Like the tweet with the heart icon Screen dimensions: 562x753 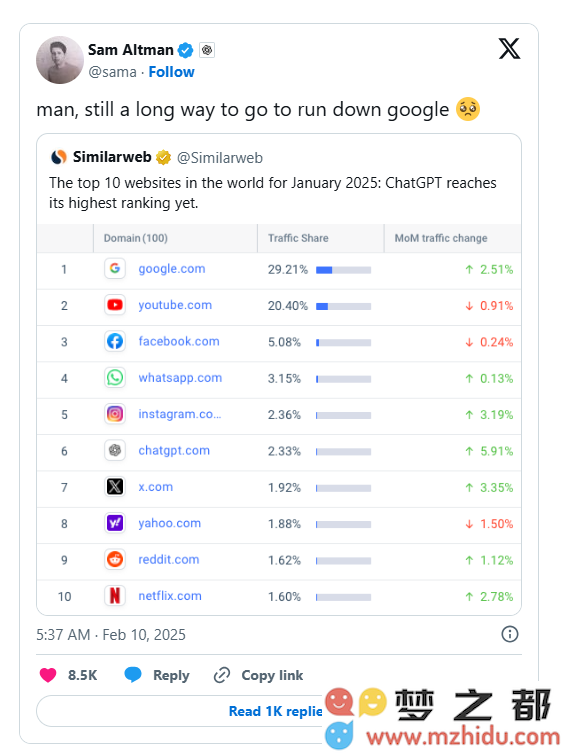[x=48, y=675]
